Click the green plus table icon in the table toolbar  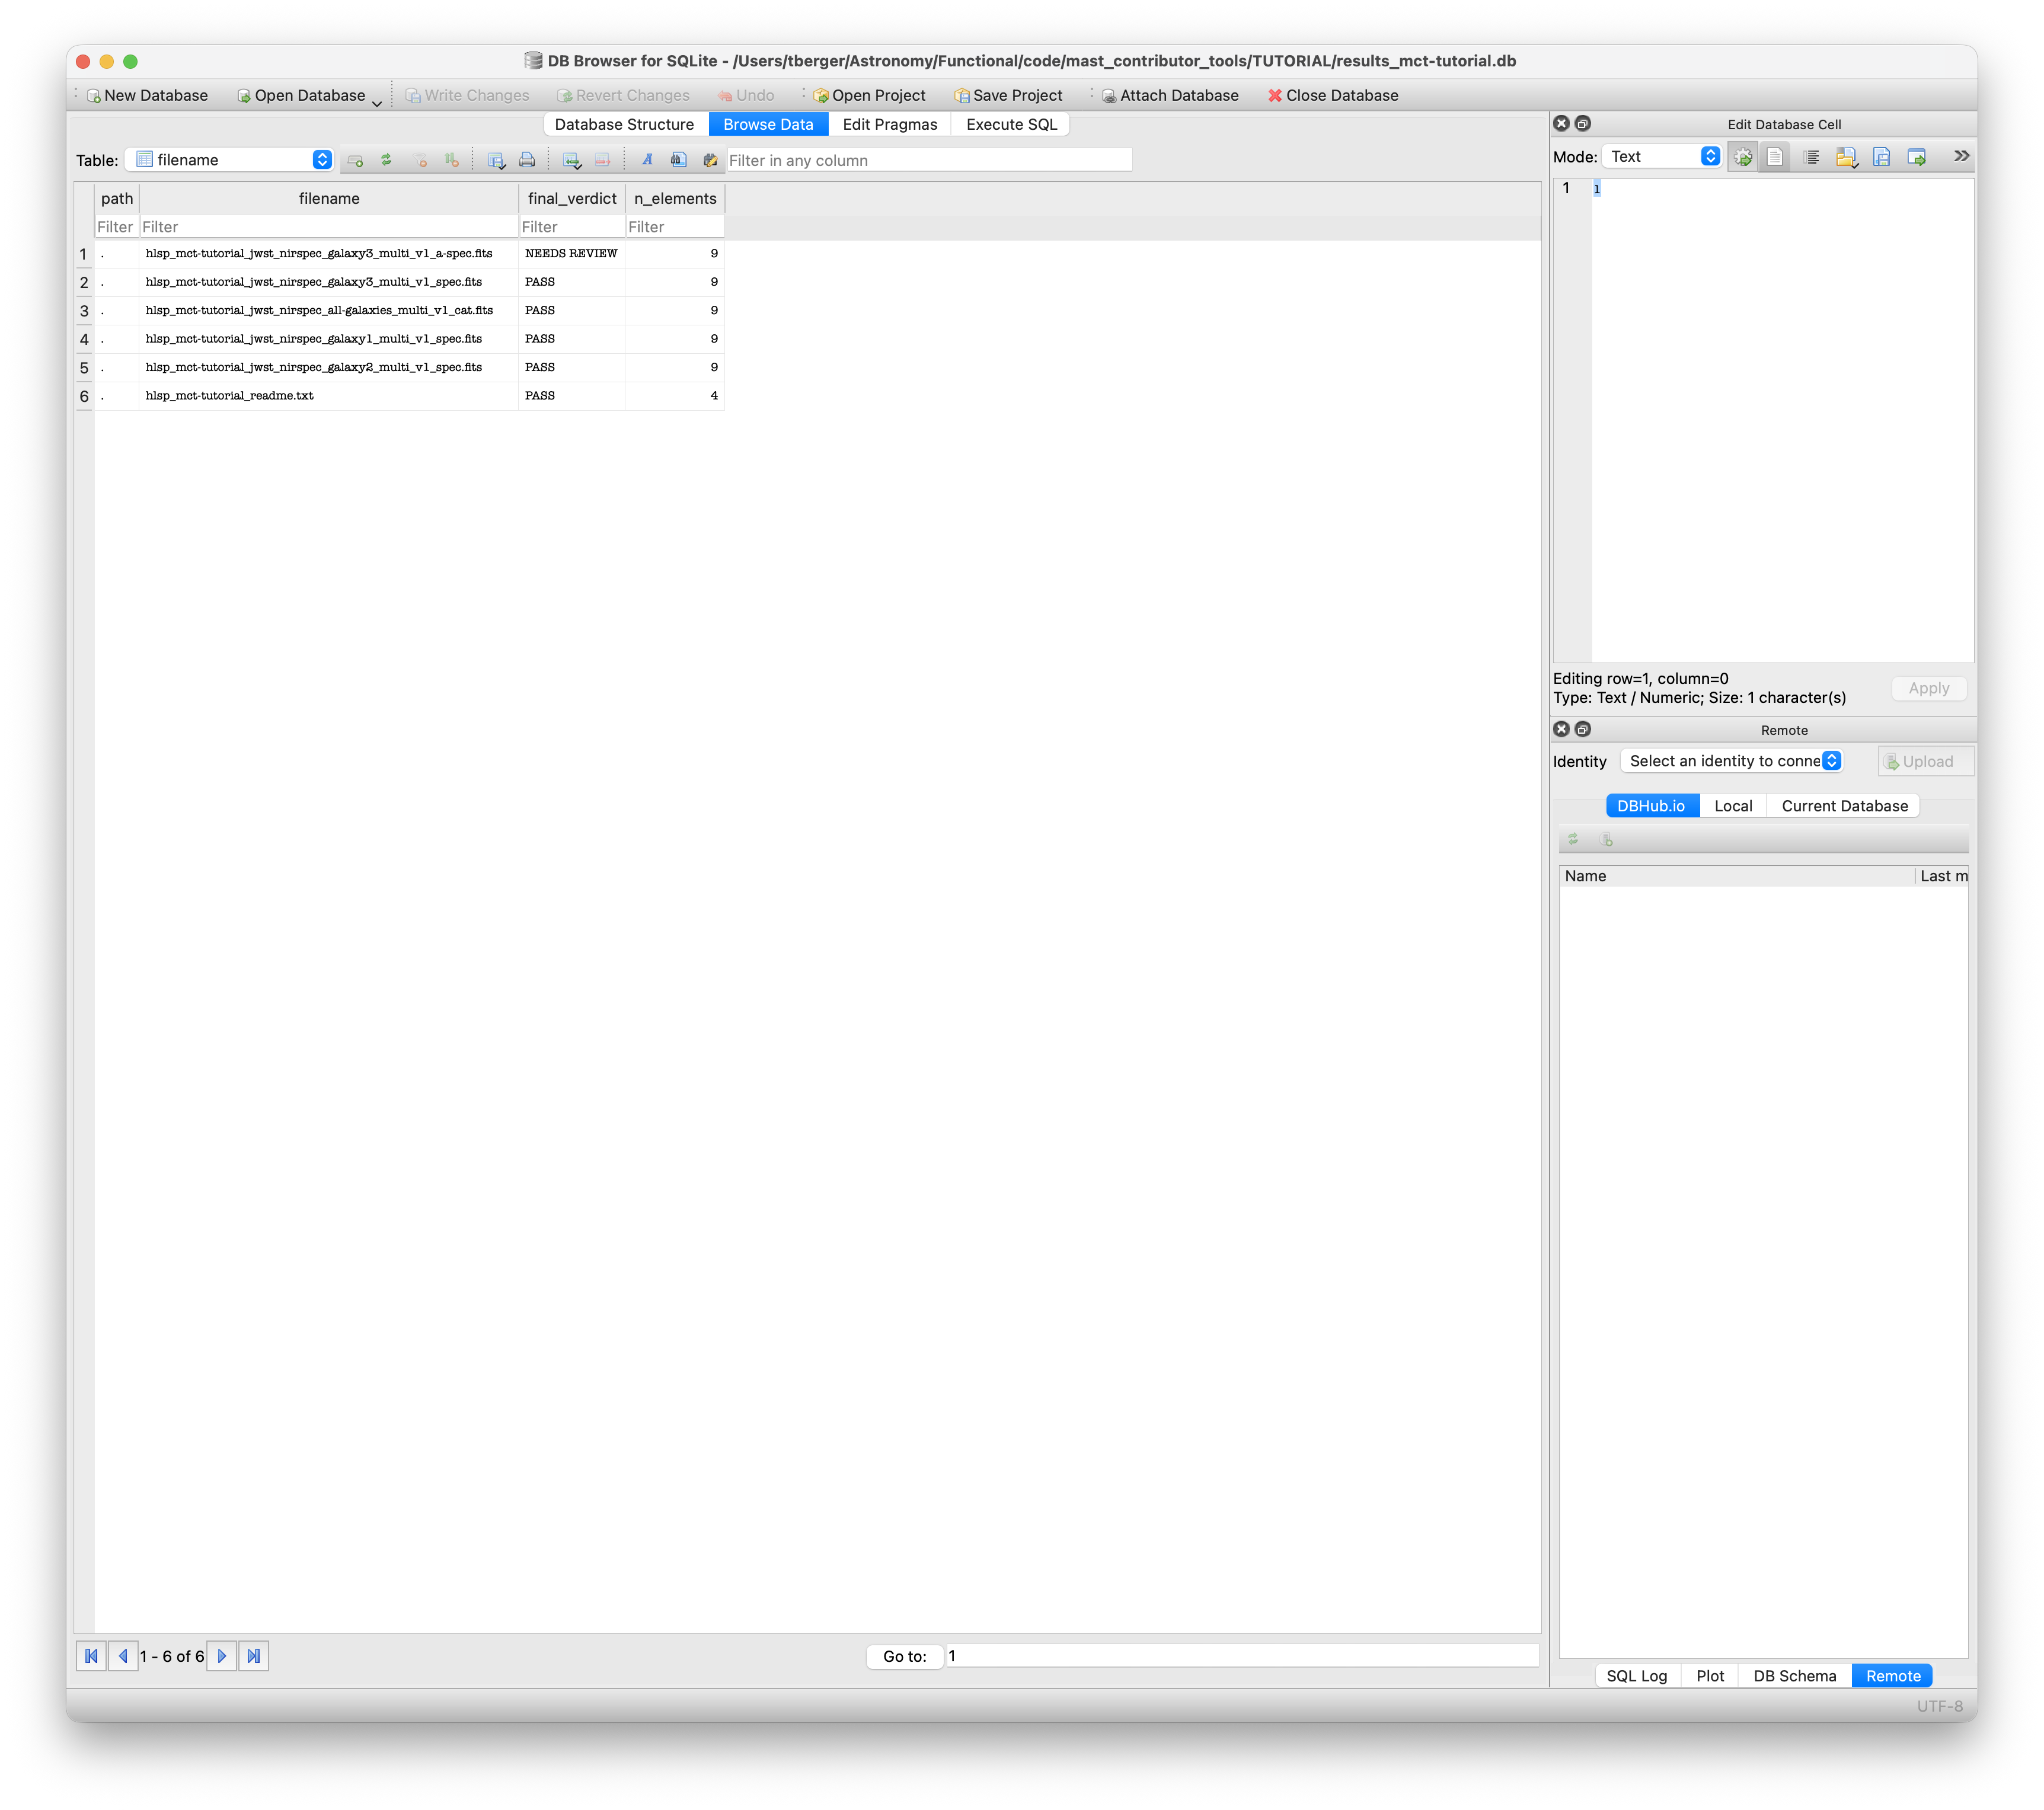click(355, 160)
